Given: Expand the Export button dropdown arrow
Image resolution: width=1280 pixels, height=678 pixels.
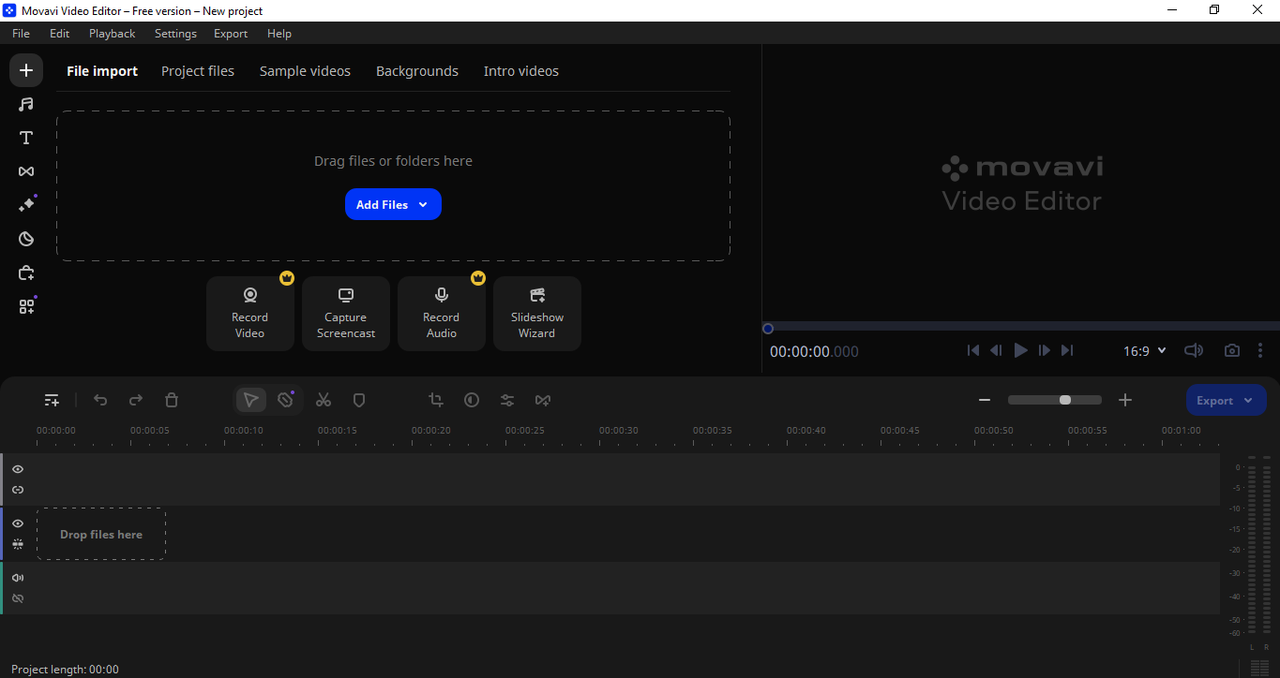Looking at the screenshot, I should click(1249, 400).
